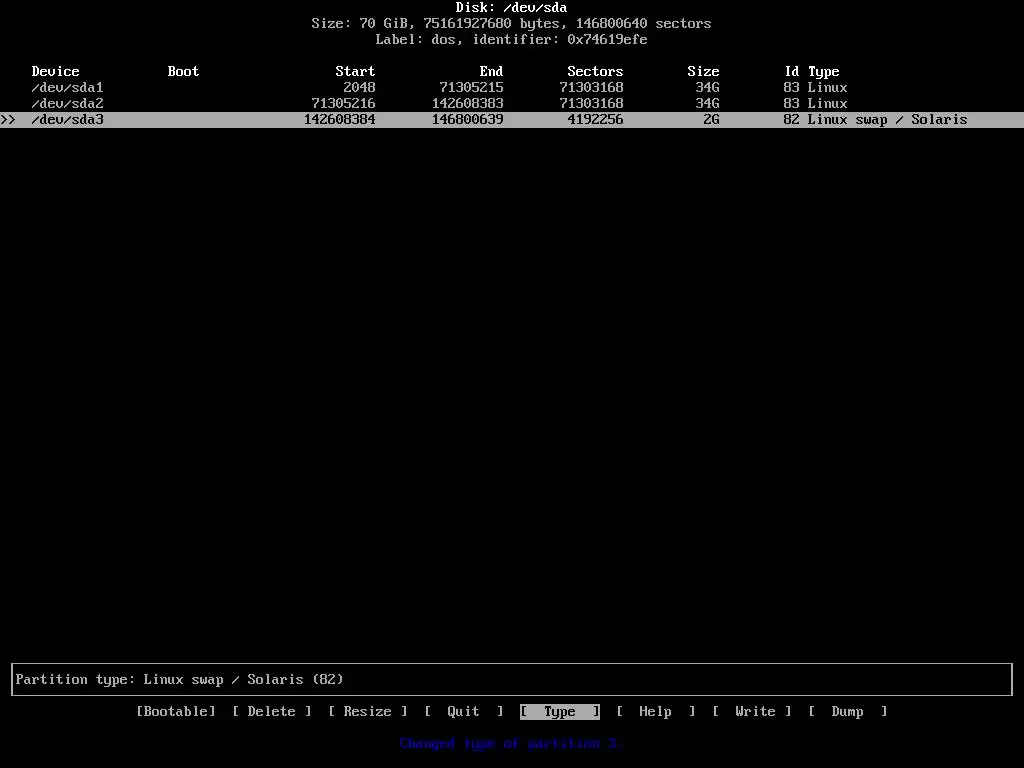1024x768 pixels.
Task: Select the Resize menu option
Action: pyautogui.click(x=368, y=711)
